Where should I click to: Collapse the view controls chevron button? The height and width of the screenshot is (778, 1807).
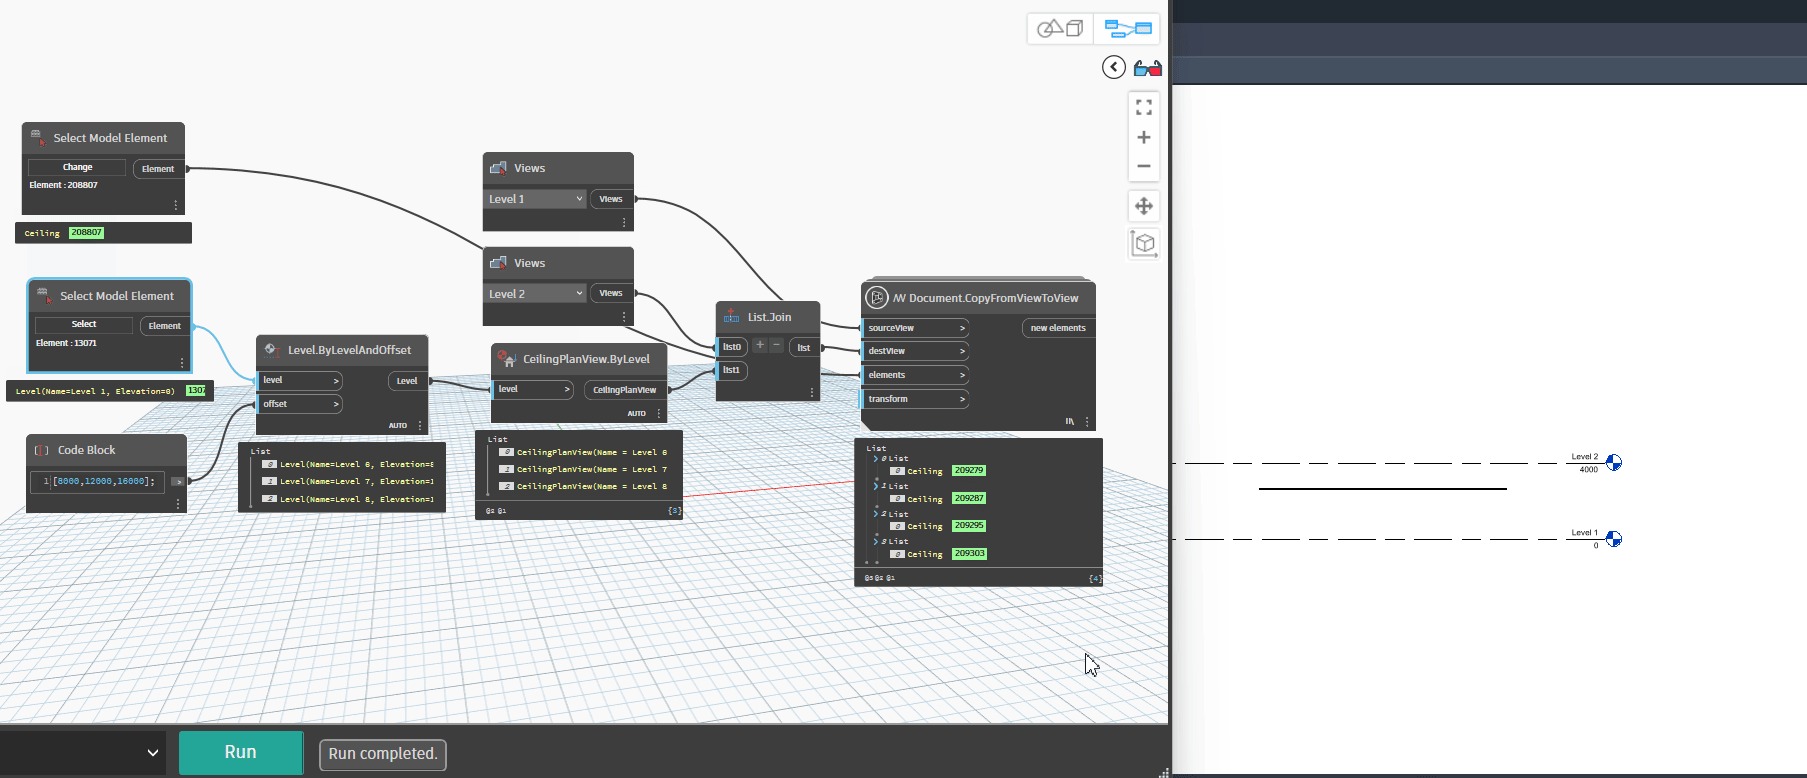pos(1114,67)
